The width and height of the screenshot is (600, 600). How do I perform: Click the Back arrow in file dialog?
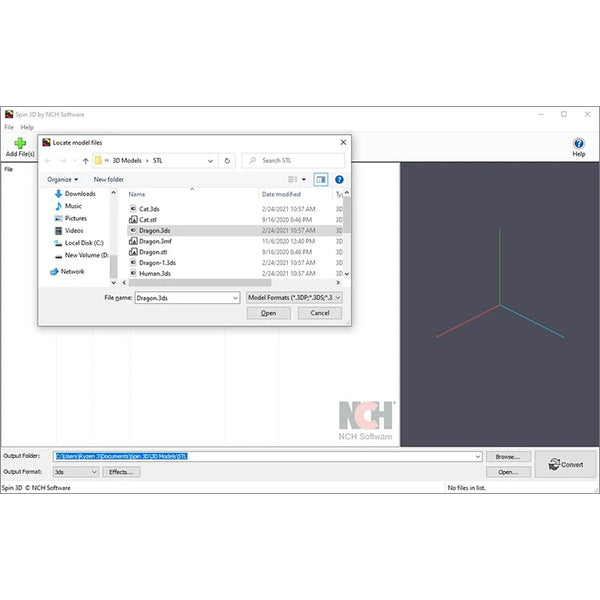48,161
